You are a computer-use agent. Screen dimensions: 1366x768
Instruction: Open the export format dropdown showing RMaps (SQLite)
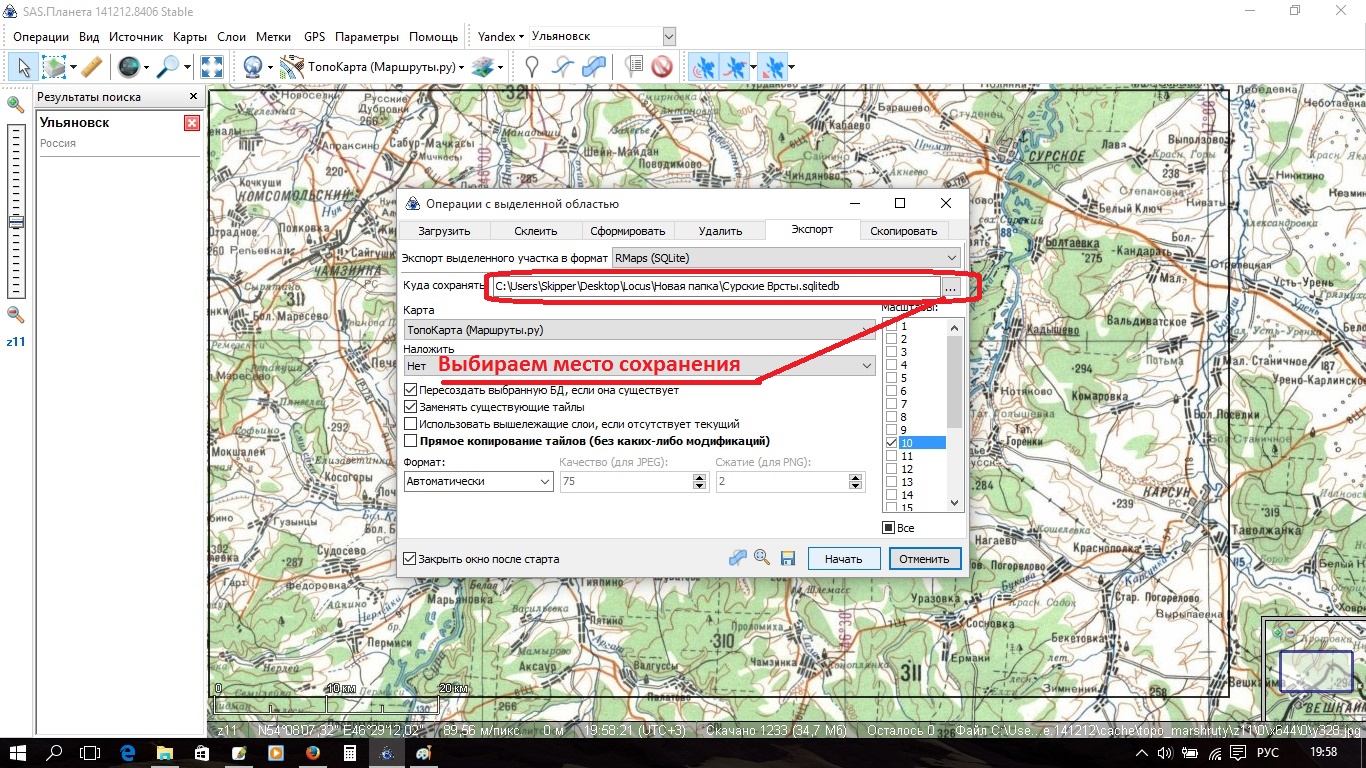[785, 258]
